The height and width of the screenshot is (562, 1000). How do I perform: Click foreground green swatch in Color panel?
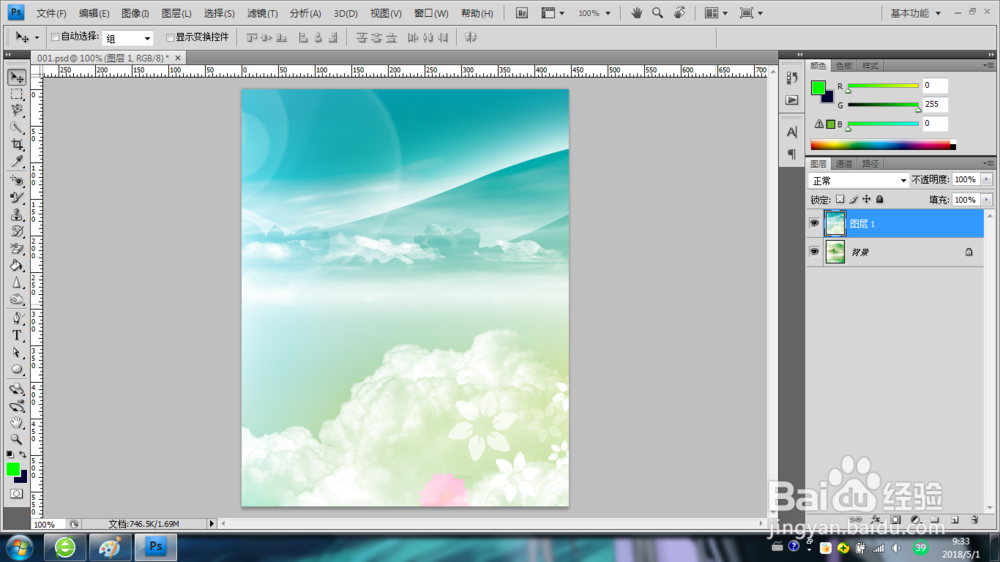click(818, 88)
